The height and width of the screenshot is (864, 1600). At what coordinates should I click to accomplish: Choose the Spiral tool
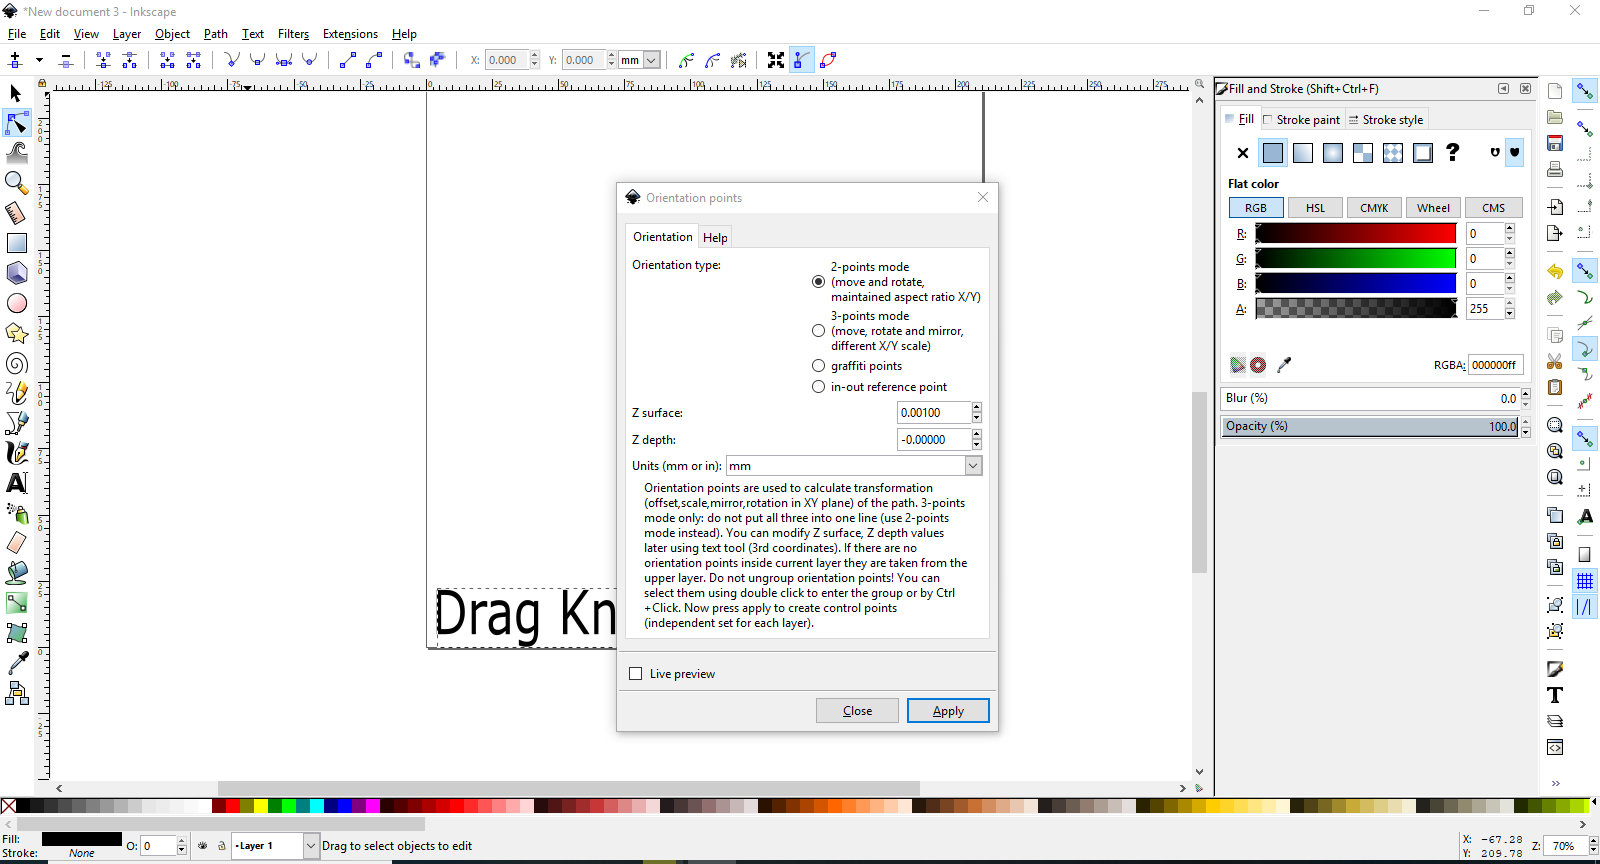click(16, 363)
